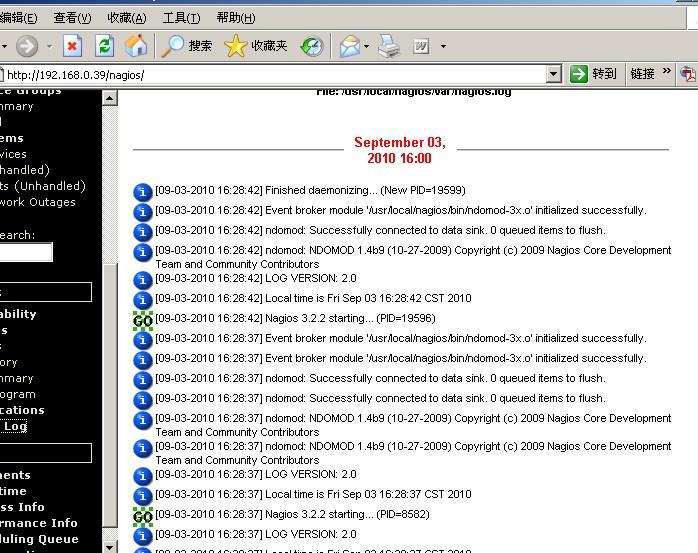The height and width of the screenshot is (553, 698).
Task: Refresh the page with the Refresh icon
Action: click(105, 45)
